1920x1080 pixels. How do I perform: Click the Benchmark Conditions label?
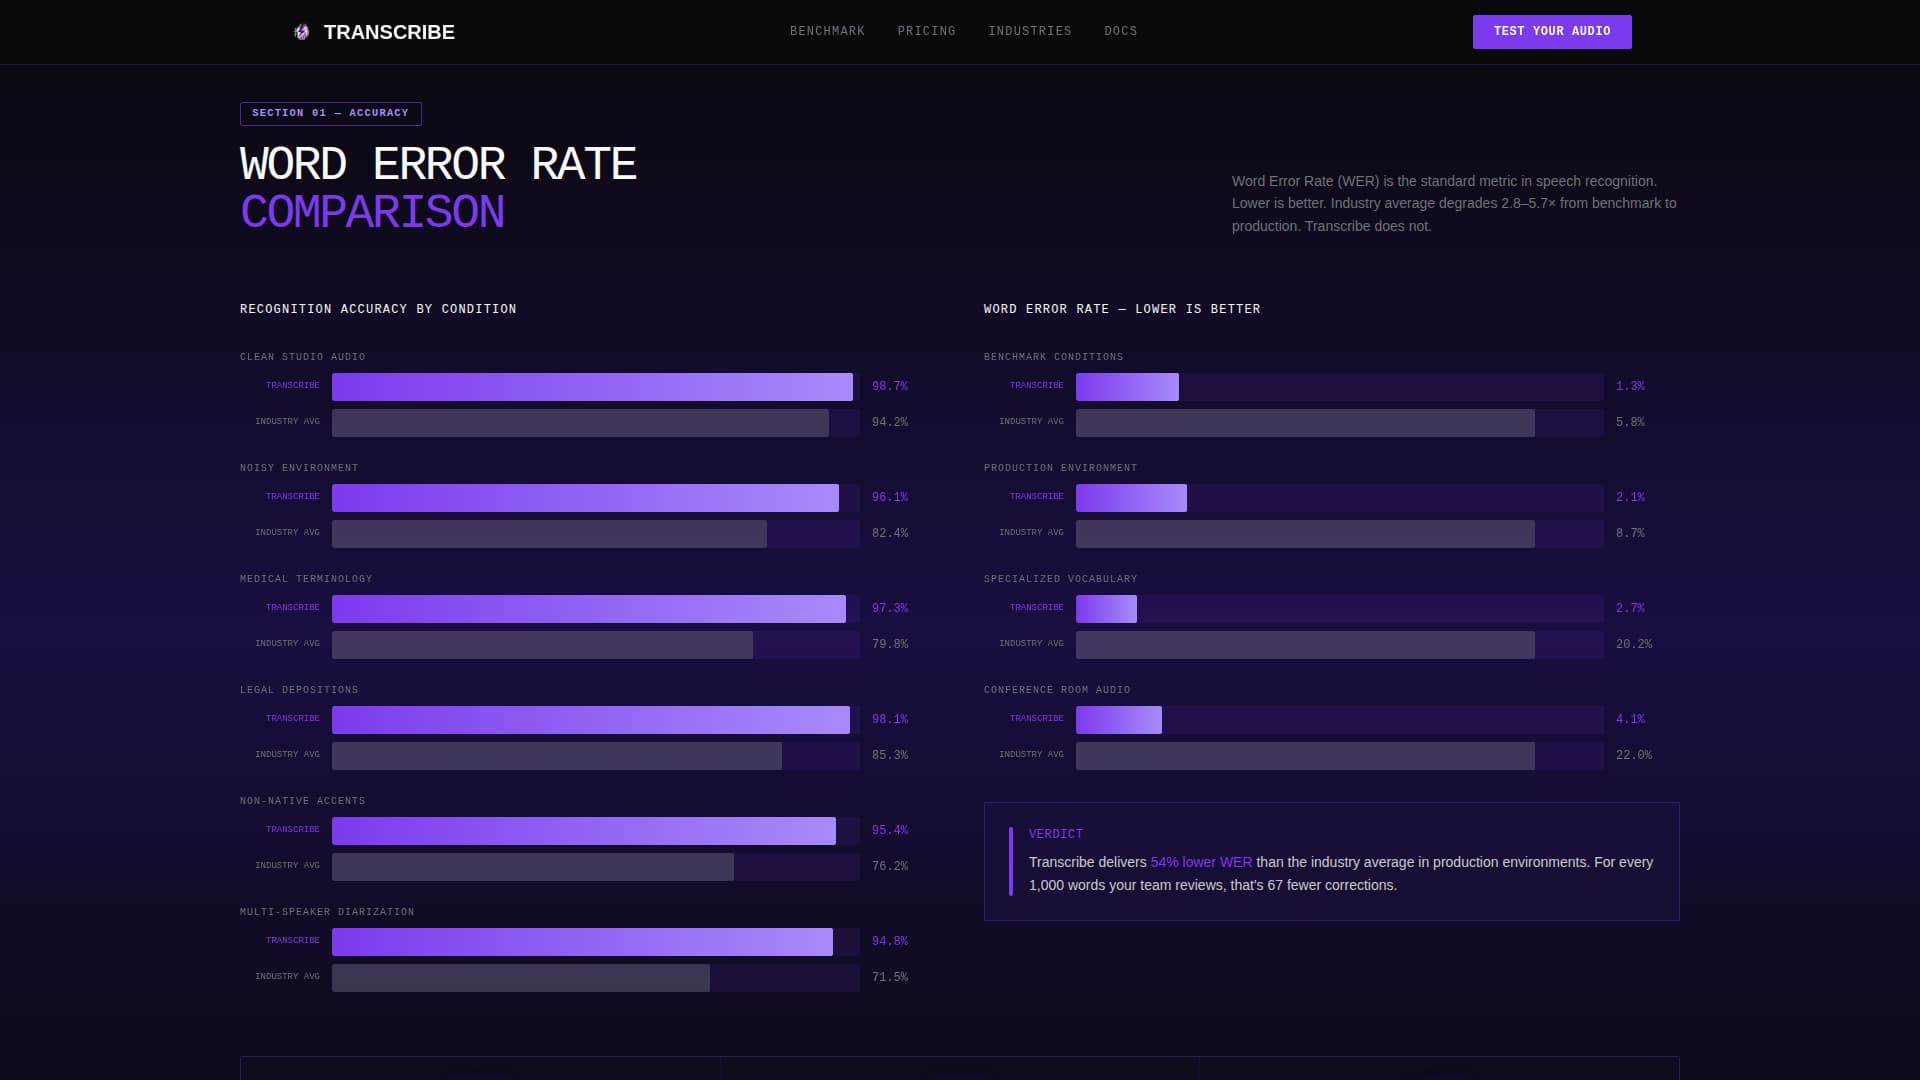1053,357
